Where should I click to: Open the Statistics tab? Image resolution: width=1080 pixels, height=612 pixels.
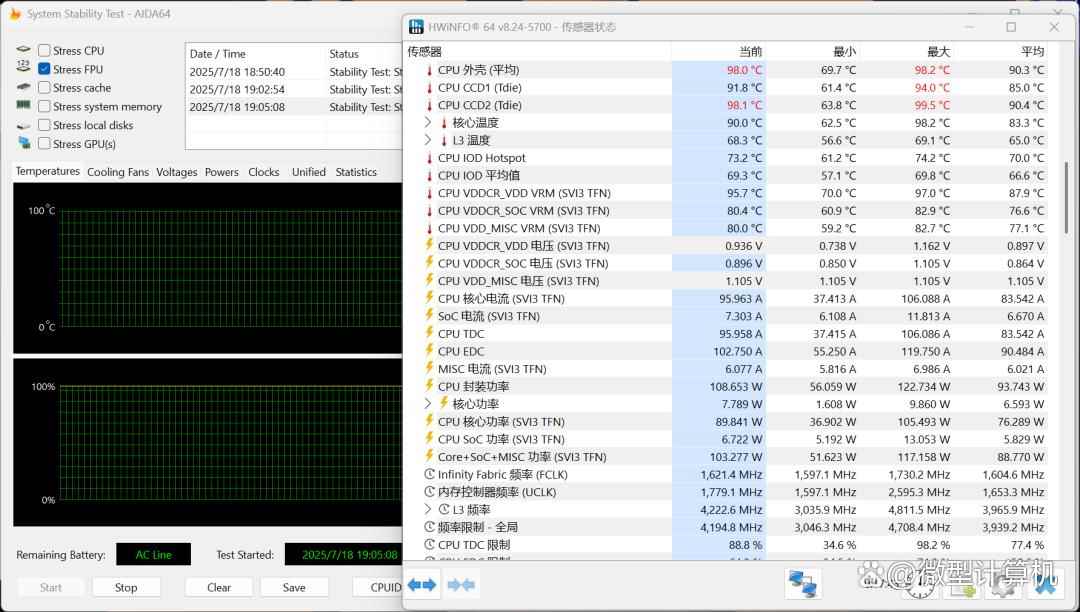pyautogui.click(x=356, y=172)
